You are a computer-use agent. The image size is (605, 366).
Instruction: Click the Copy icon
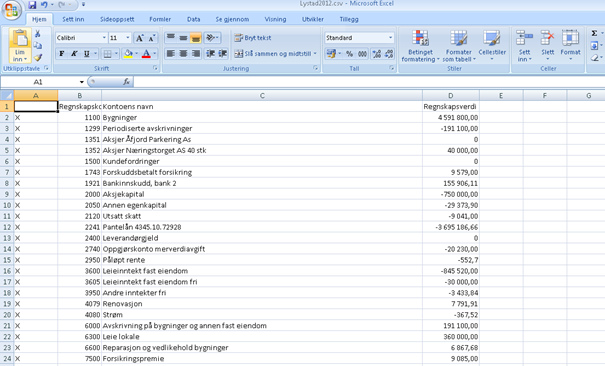[37, 46]
